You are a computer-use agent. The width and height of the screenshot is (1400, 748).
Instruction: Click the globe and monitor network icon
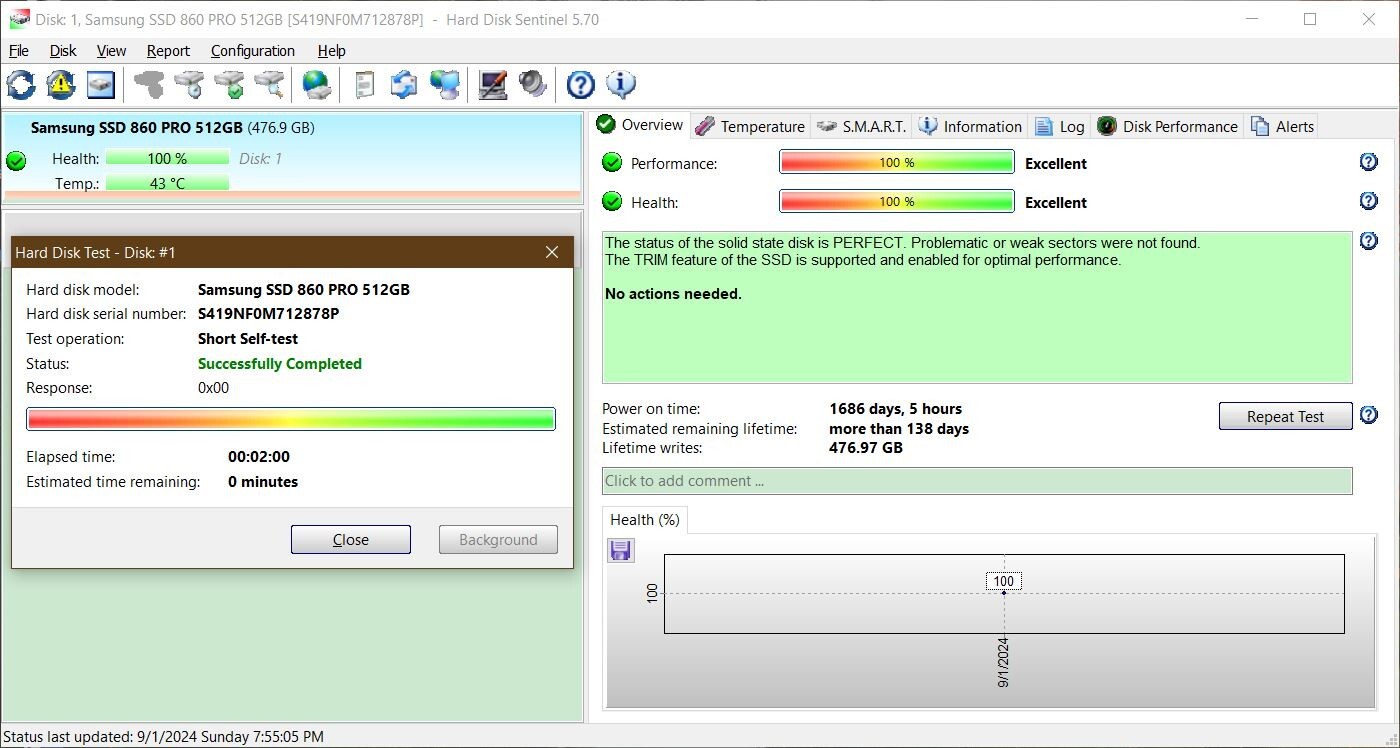[x=445, y=84]
